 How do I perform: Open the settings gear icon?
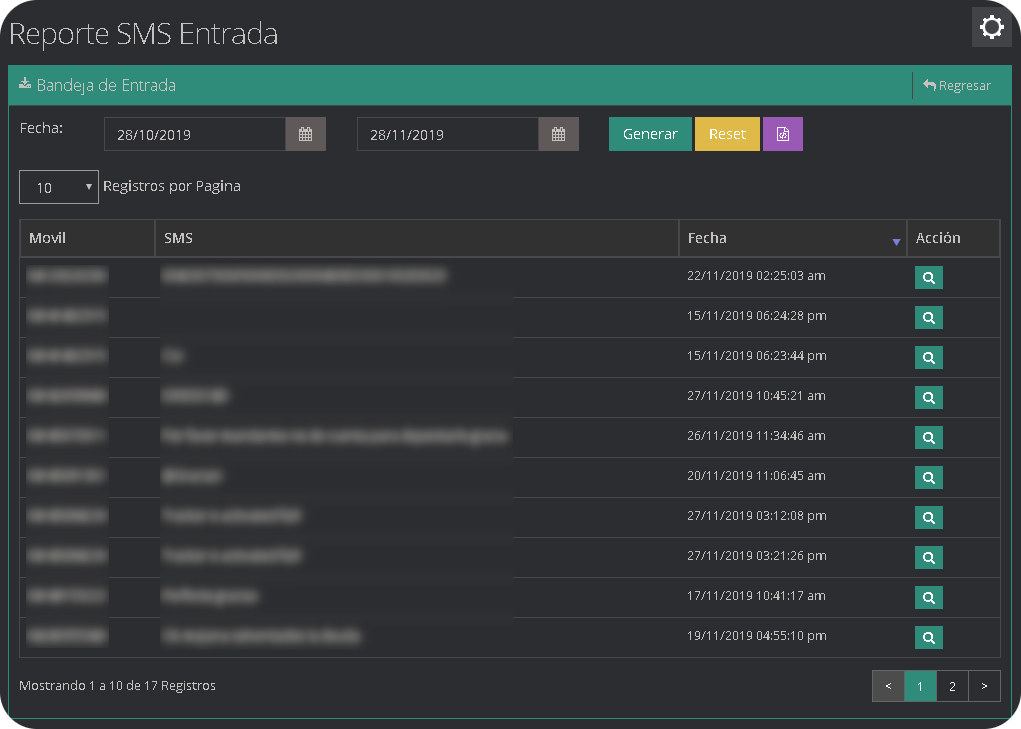click(991, 27)
